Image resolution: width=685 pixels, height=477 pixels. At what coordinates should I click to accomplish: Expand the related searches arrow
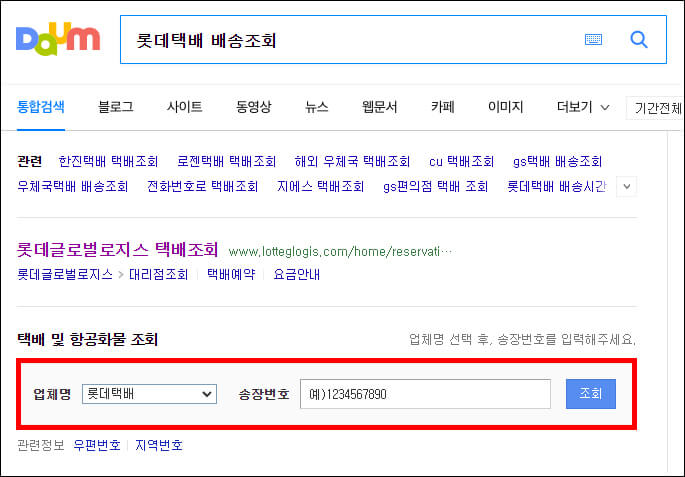point(626,187)
